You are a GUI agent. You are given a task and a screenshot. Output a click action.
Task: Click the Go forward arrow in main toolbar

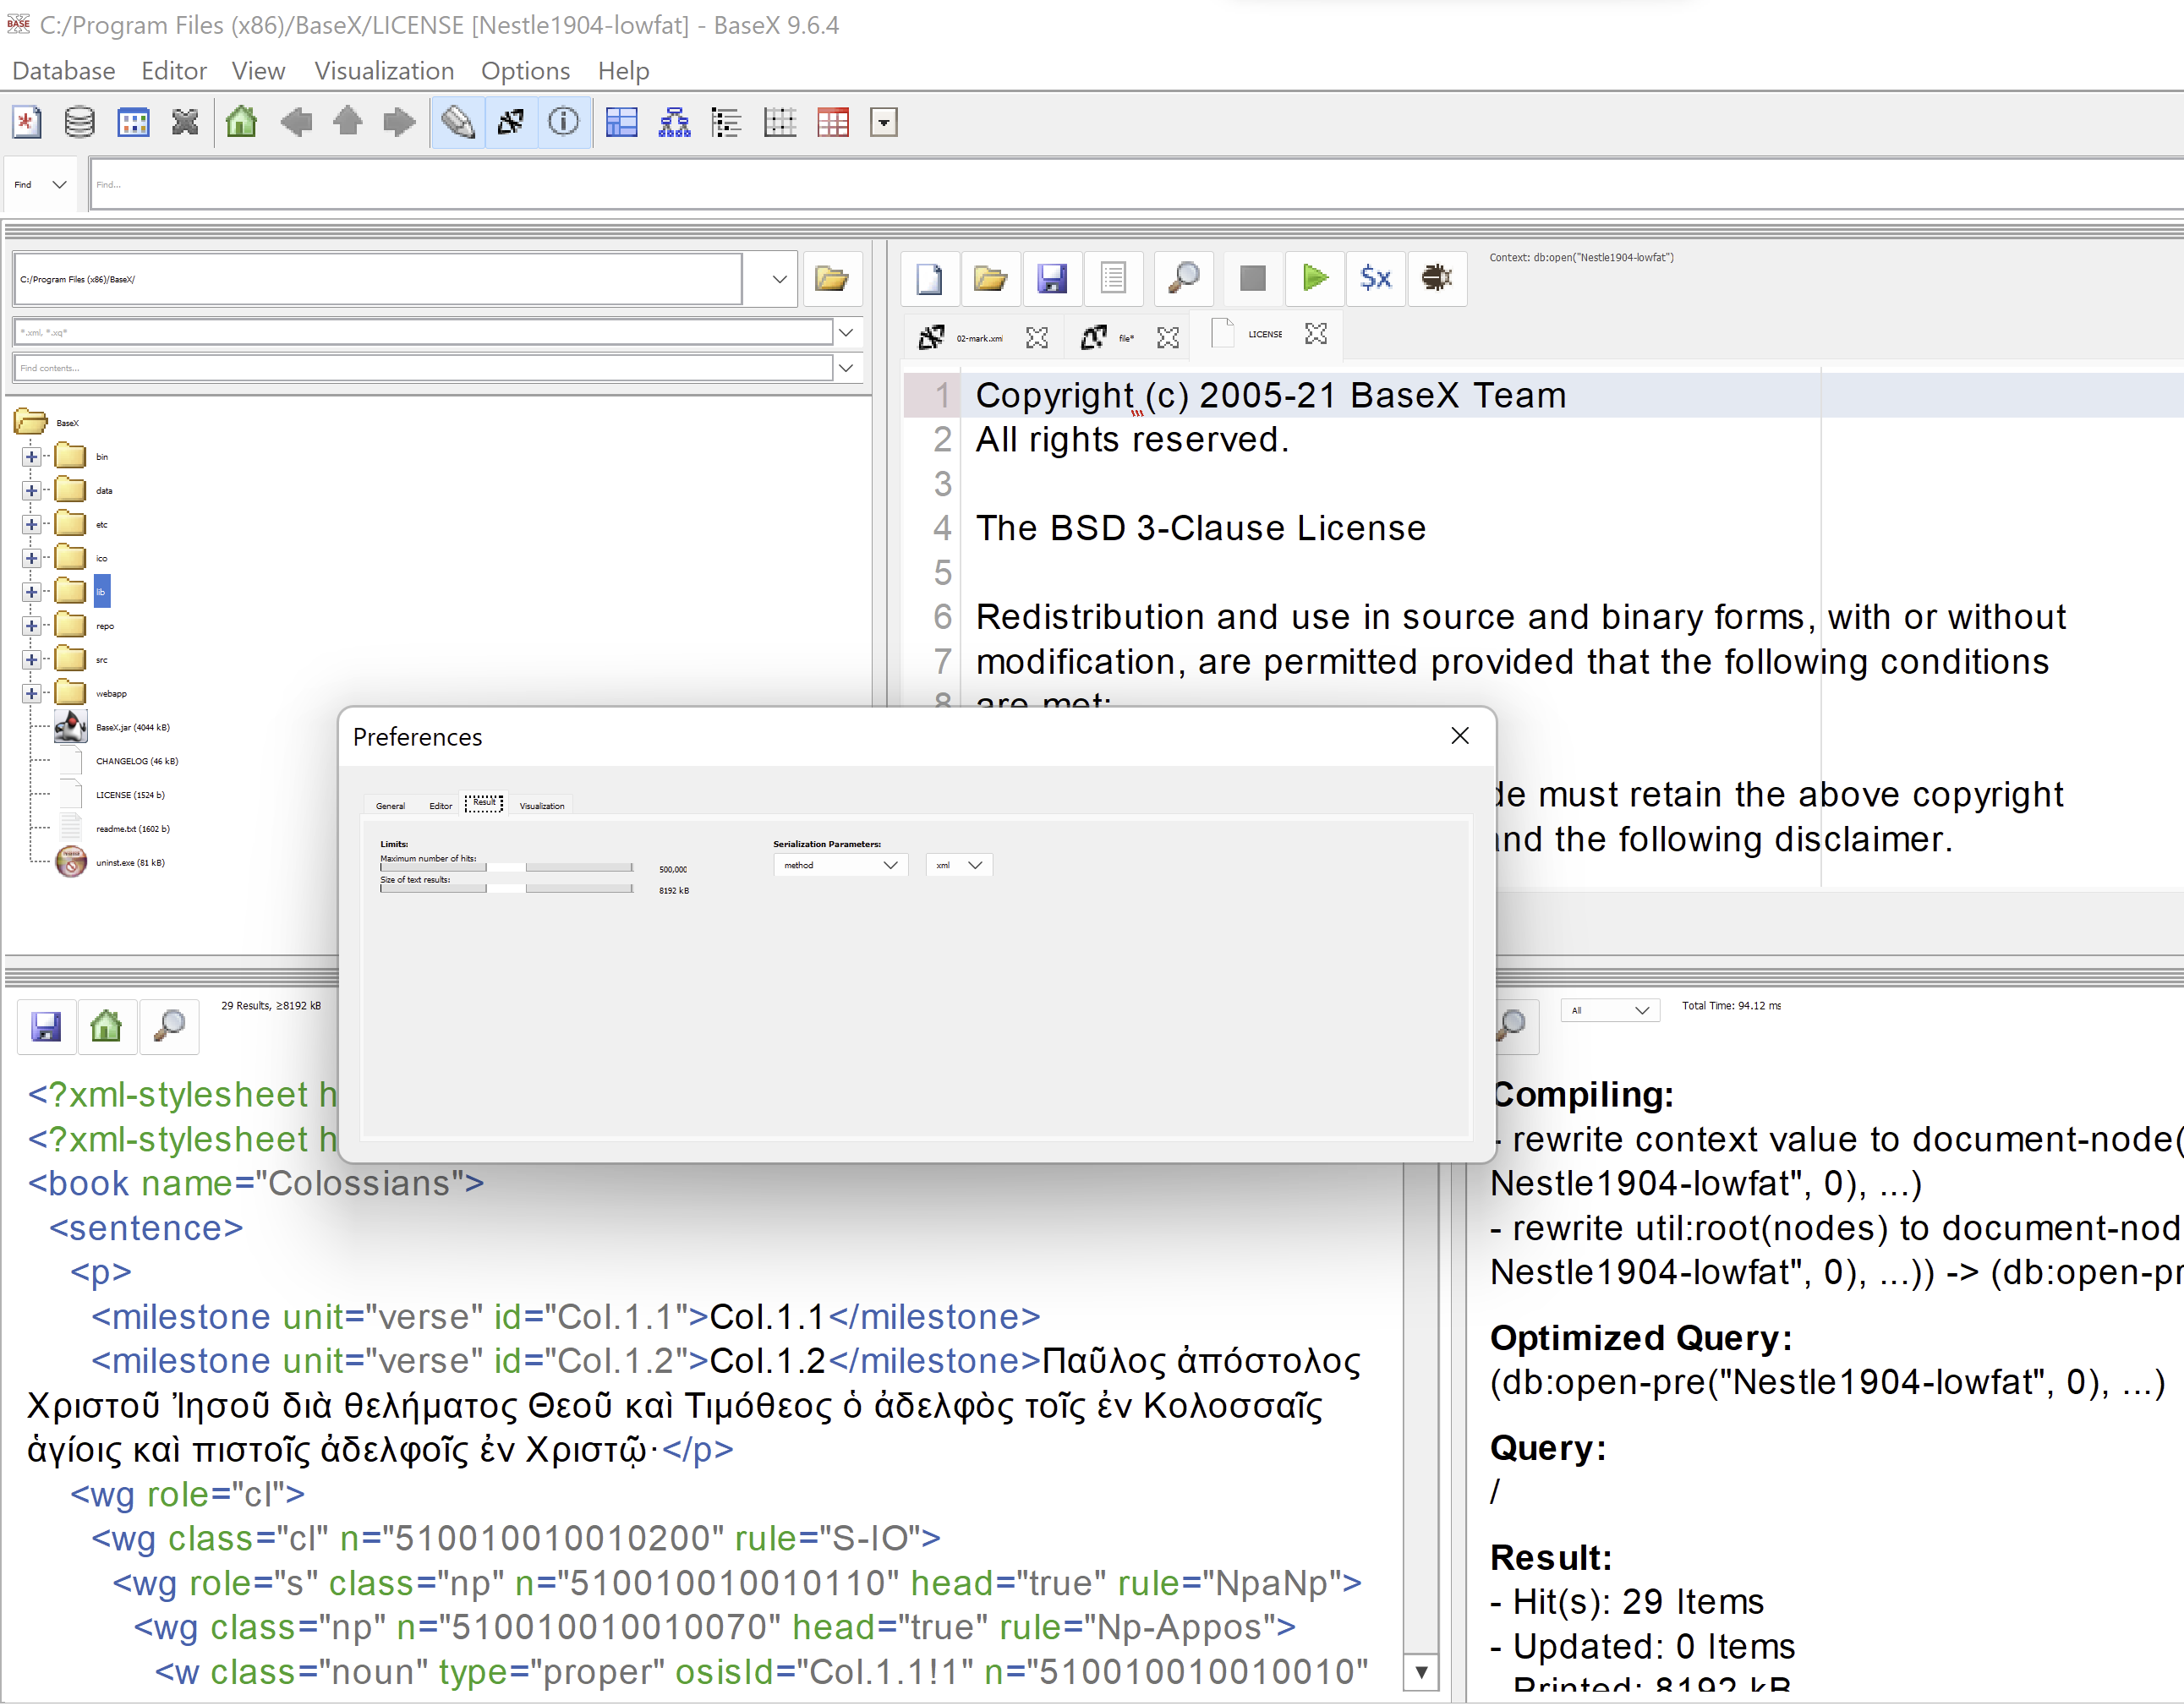tap(400, 123)
